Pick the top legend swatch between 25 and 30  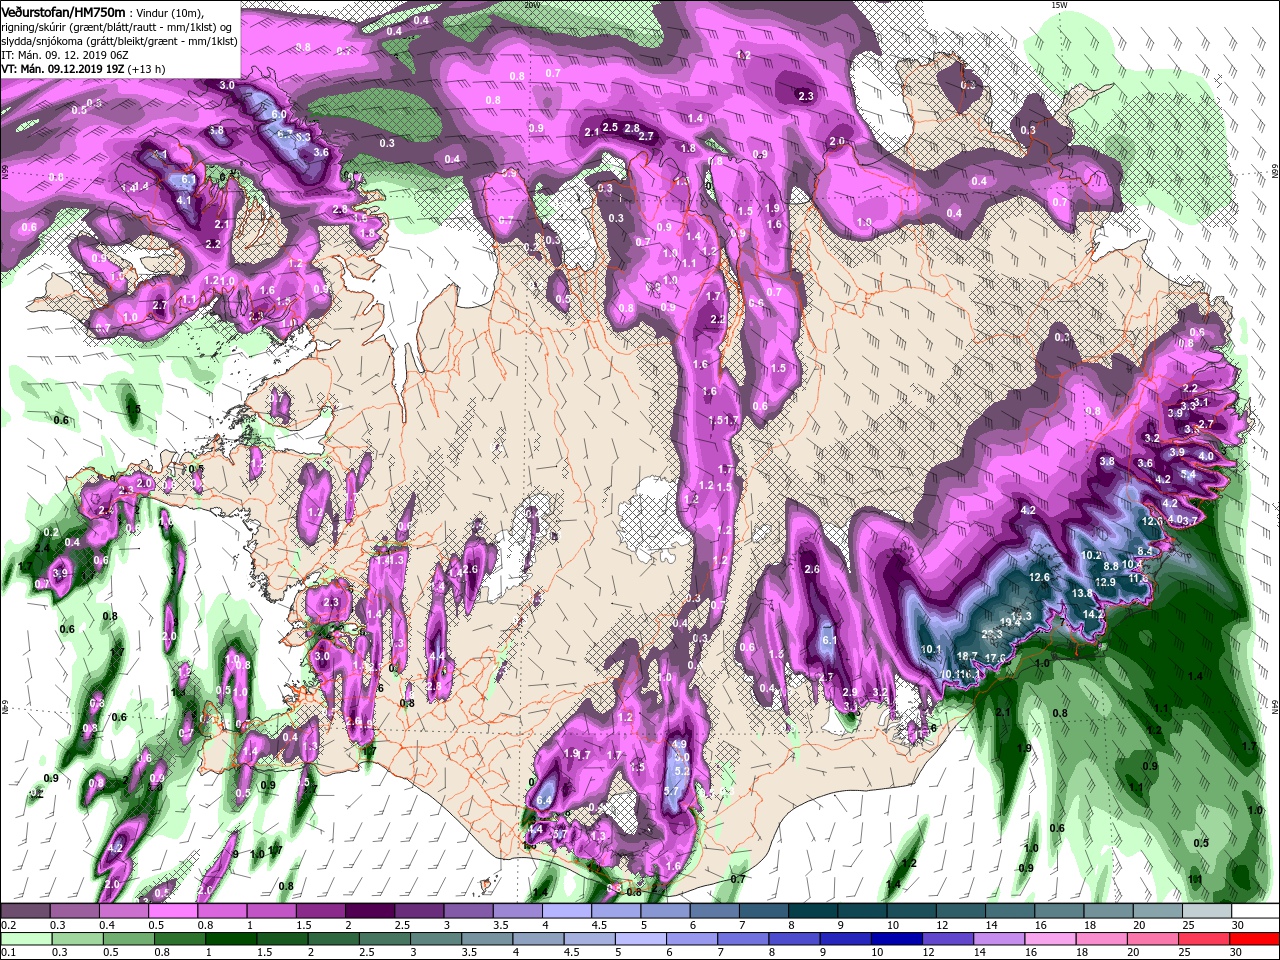click(x=1206, y=911)
